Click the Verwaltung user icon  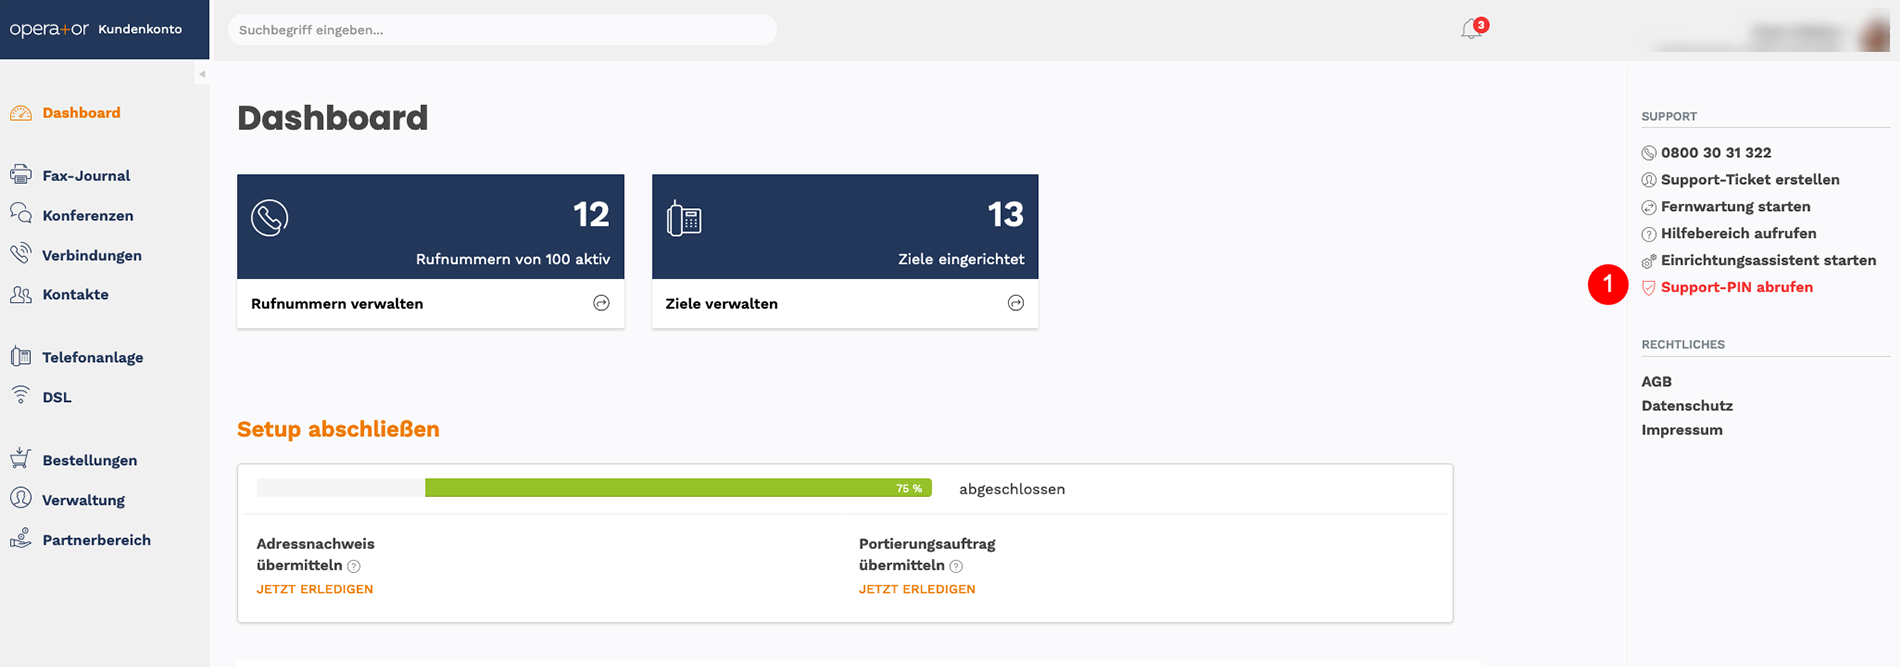pyautogui.click(x=21, y=498)
